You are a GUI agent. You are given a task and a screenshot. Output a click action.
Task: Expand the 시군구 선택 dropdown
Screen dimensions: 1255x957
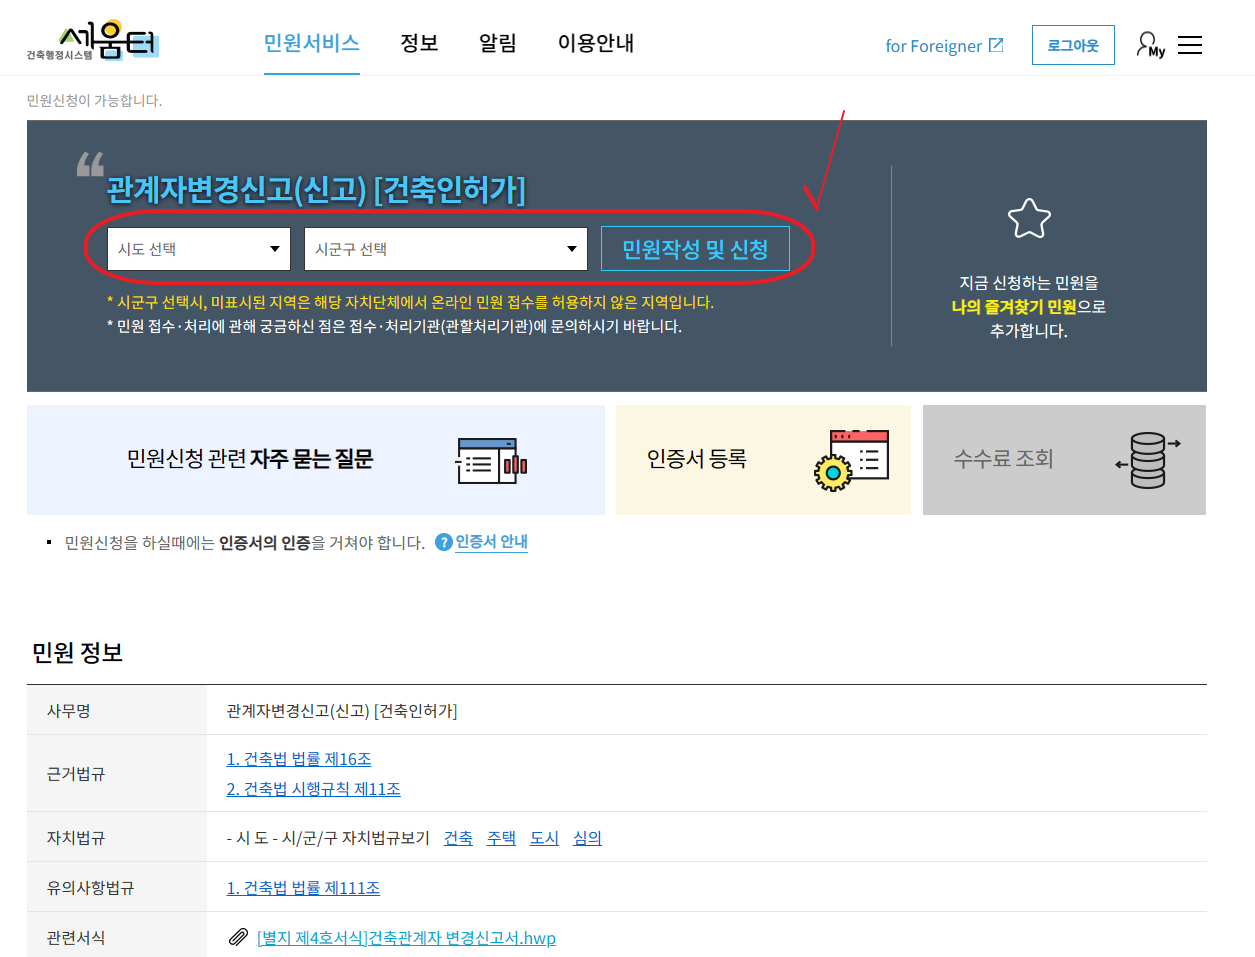pos(446,249)
